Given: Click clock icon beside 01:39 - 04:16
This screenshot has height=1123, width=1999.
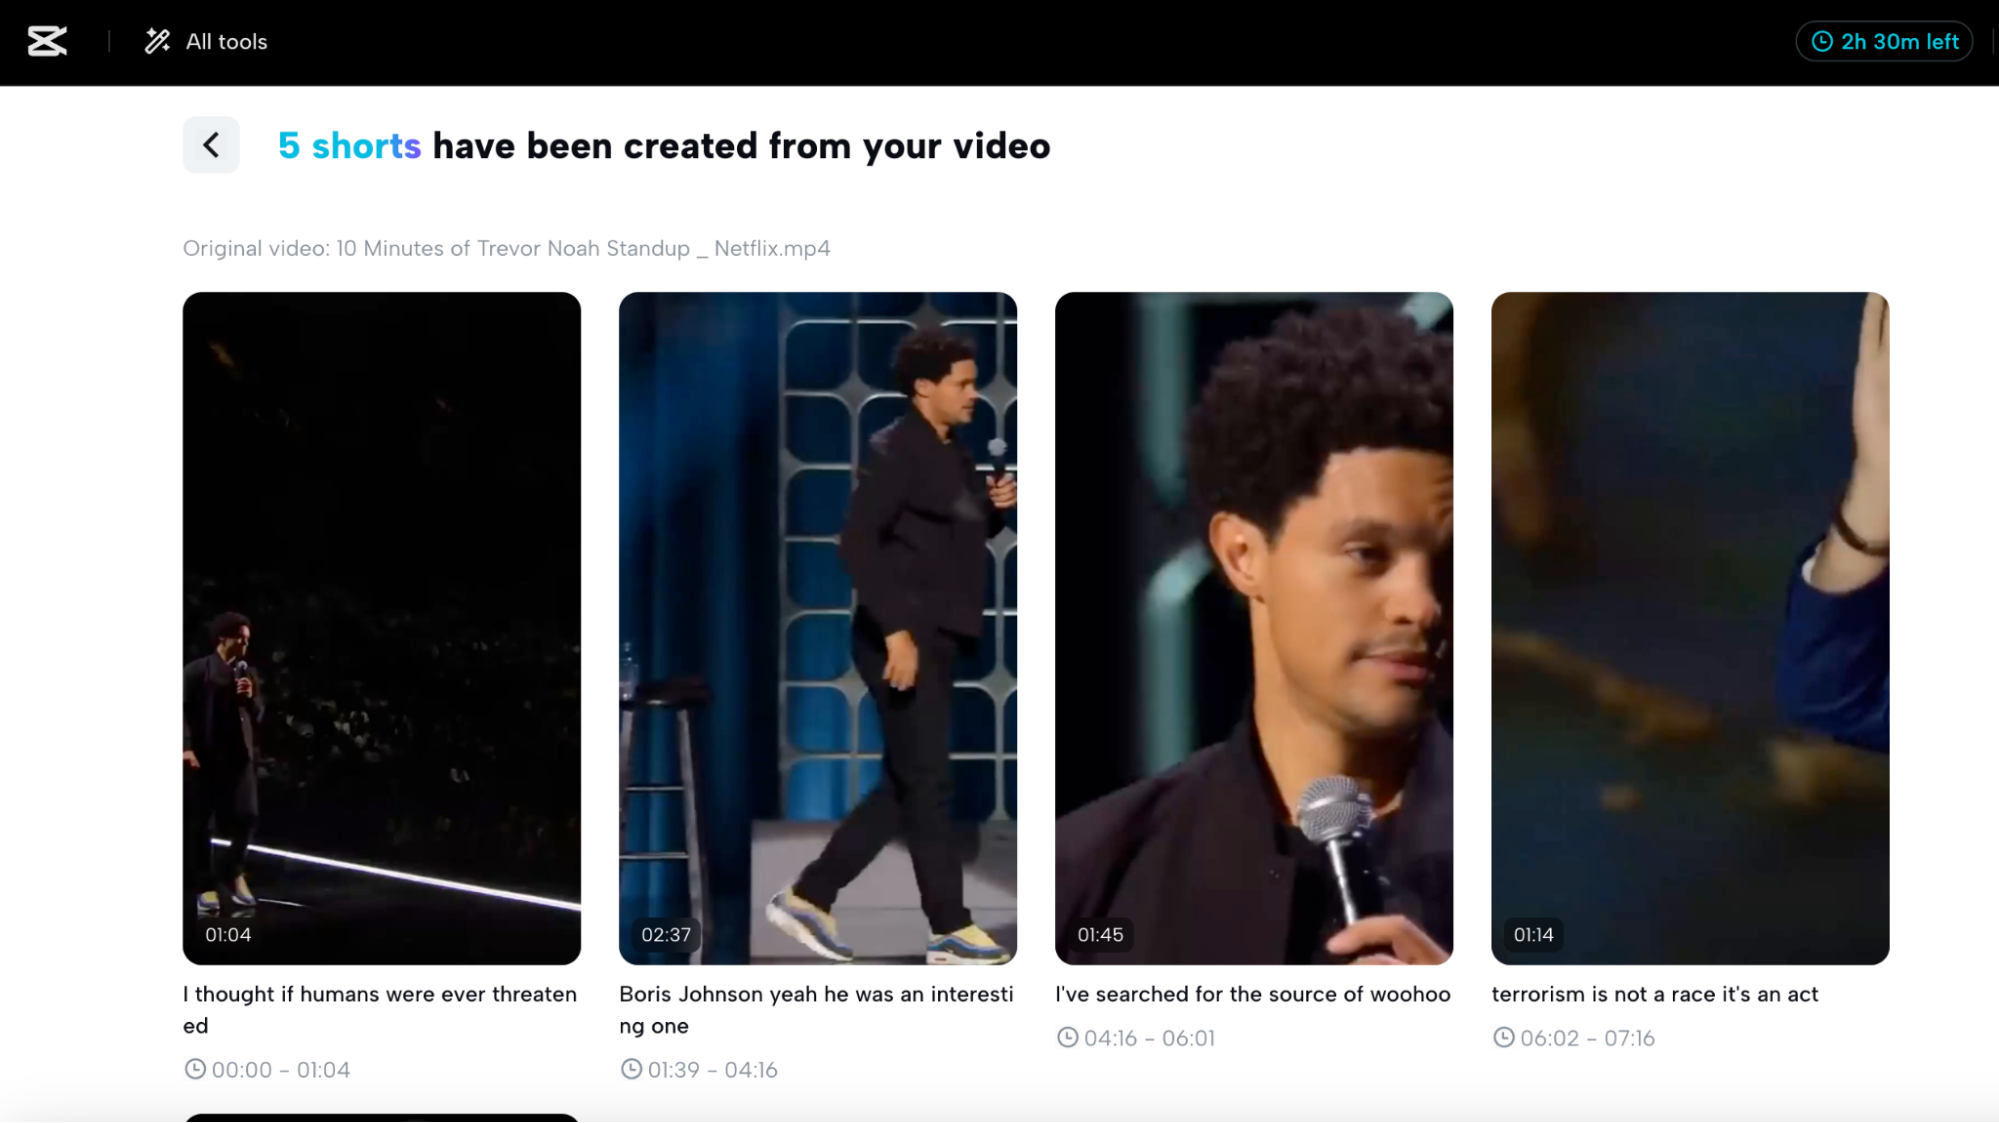Looking at the screenshot, I should tap(631, 1069).
